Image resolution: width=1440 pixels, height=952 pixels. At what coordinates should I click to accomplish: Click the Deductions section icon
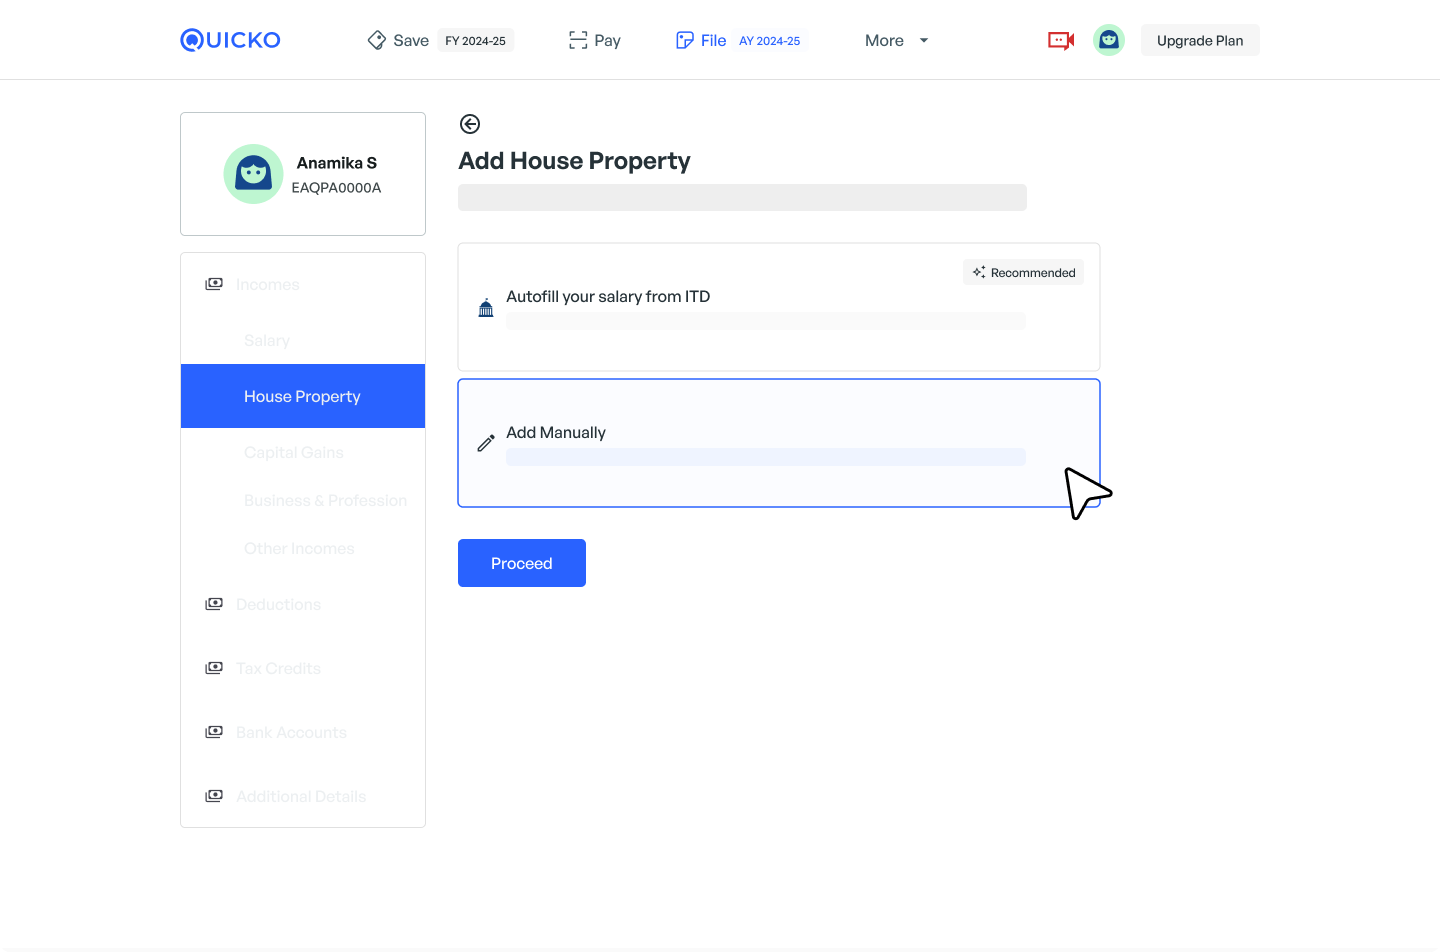214,604
